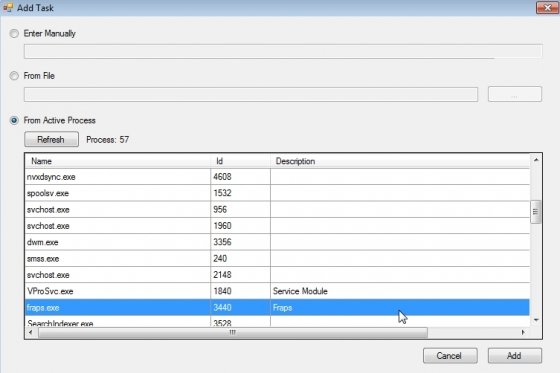The image size is (560, 373).
Task: Select the smss.exe row
Action: point(277,259)
